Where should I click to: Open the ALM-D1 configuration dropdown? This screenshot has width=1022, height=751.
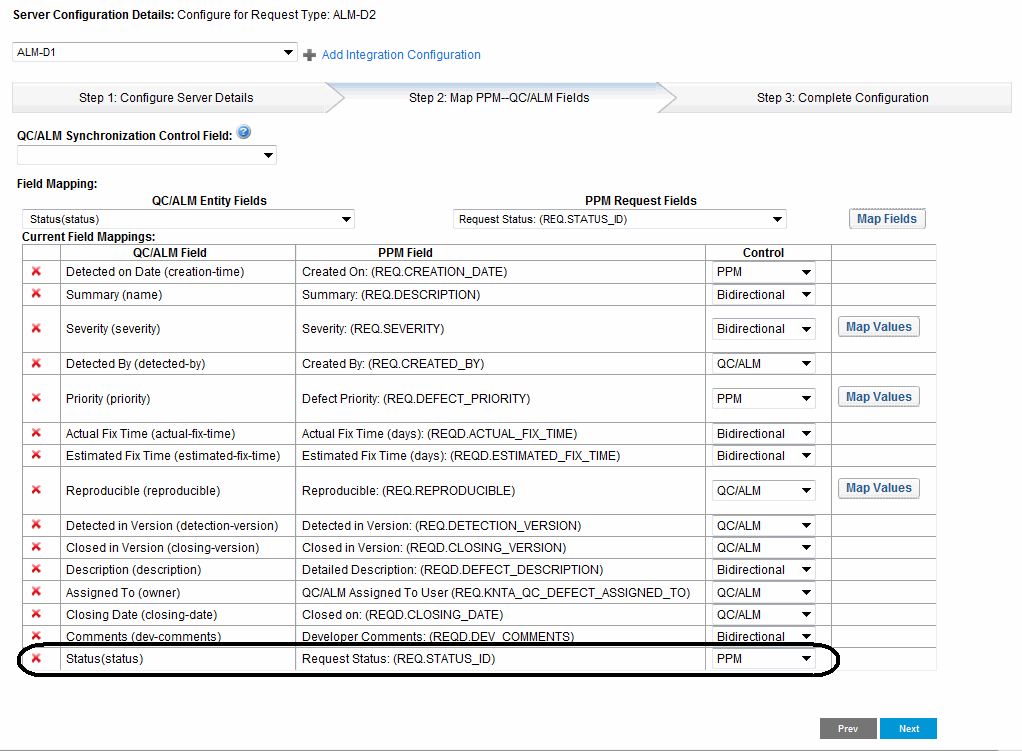tap(155, 52)
